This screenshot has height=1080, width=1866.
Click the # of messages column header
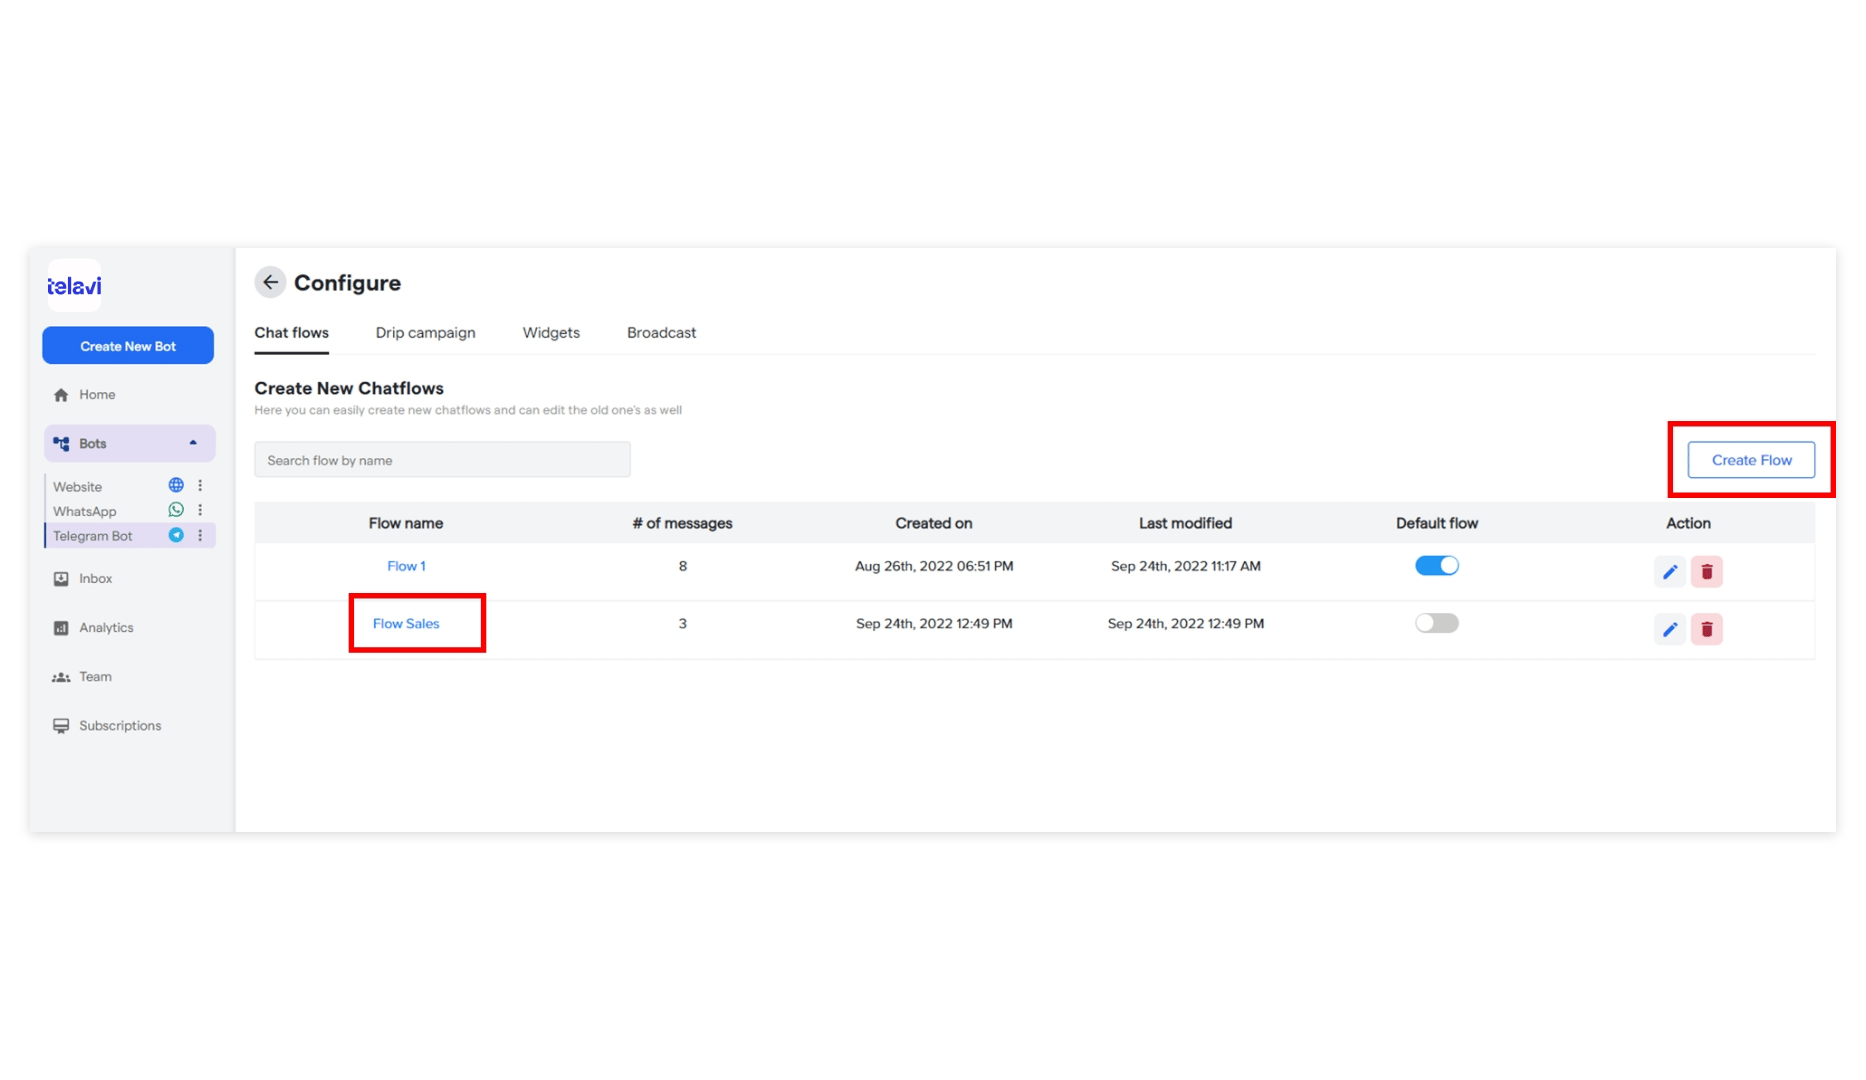tap(682, 523)
